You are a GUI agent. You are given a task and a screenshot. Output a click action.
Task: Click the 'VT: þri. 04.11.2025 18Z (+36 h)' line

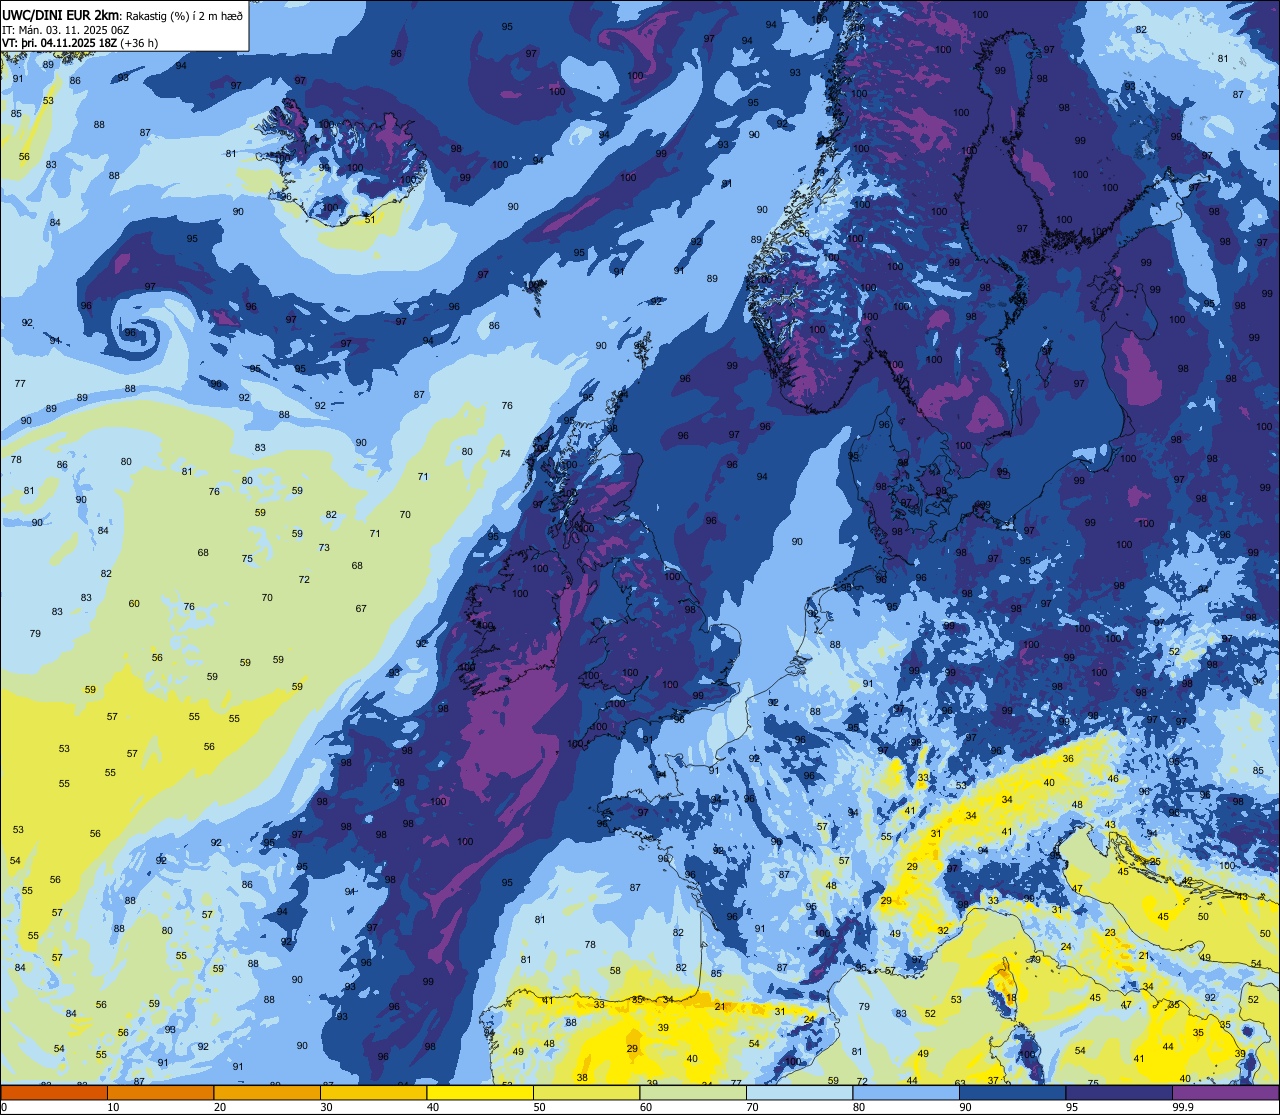point(80,43)
